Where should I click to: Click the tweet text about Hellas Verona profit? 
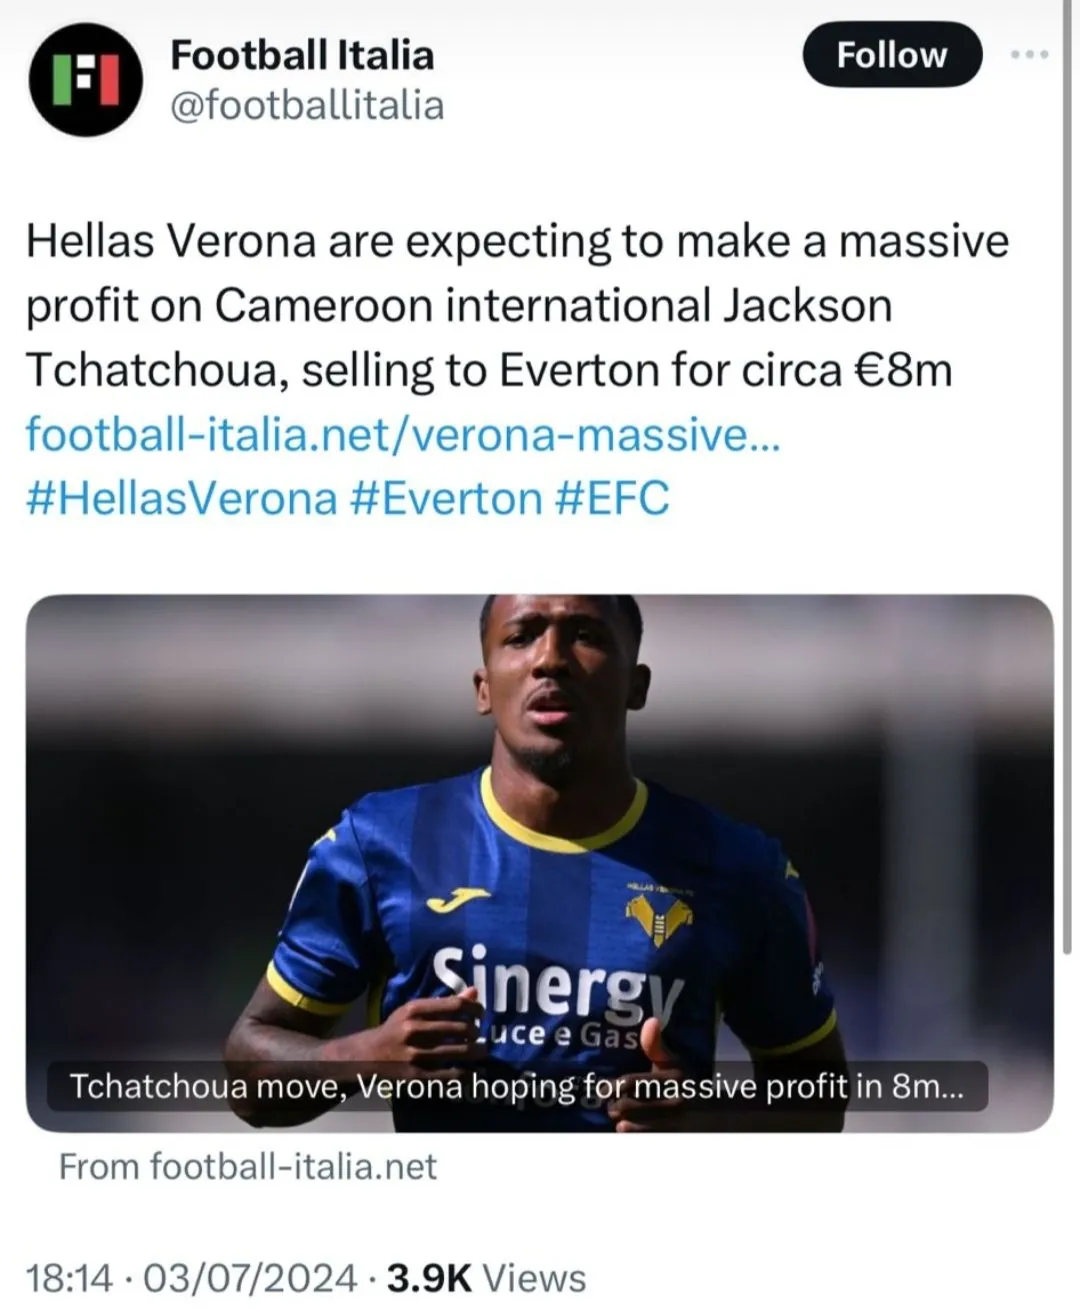(x=516, y=305)
